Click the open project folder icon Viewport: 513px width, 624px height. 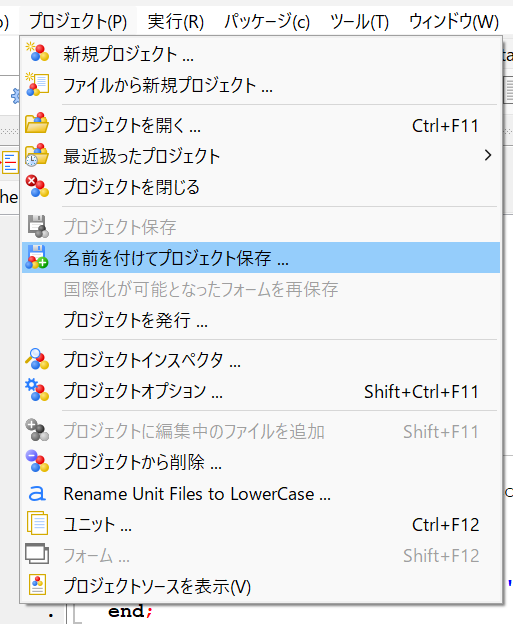coord(37,123)
